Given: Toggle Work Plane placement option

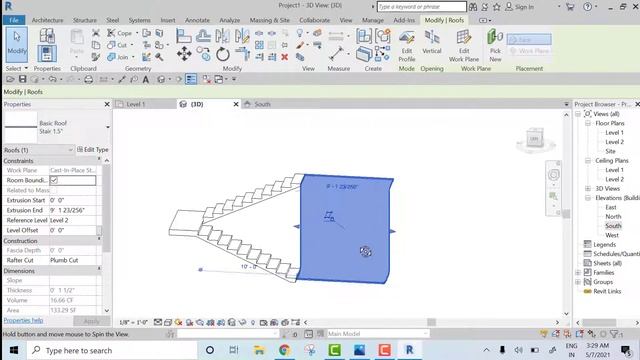Looking at the screenshot, I should pos(529,51).
